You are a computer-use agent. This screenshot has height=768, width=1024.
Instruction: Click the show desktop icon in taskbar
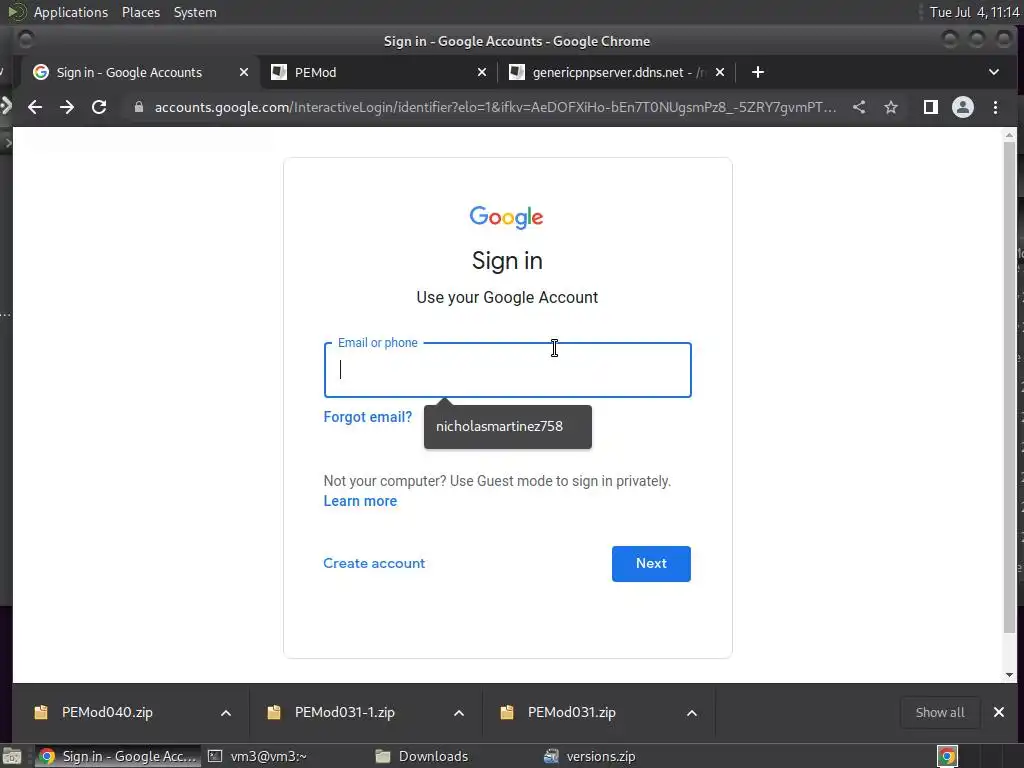tap(12, 757)
